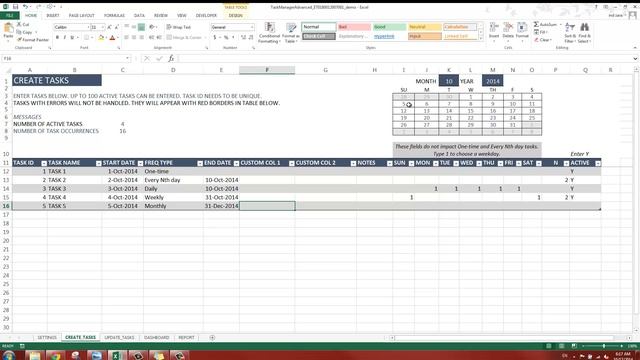The width and height of the screenshot is (640, 360).
Task: Click the formula bar input
Action: [404, 58]
